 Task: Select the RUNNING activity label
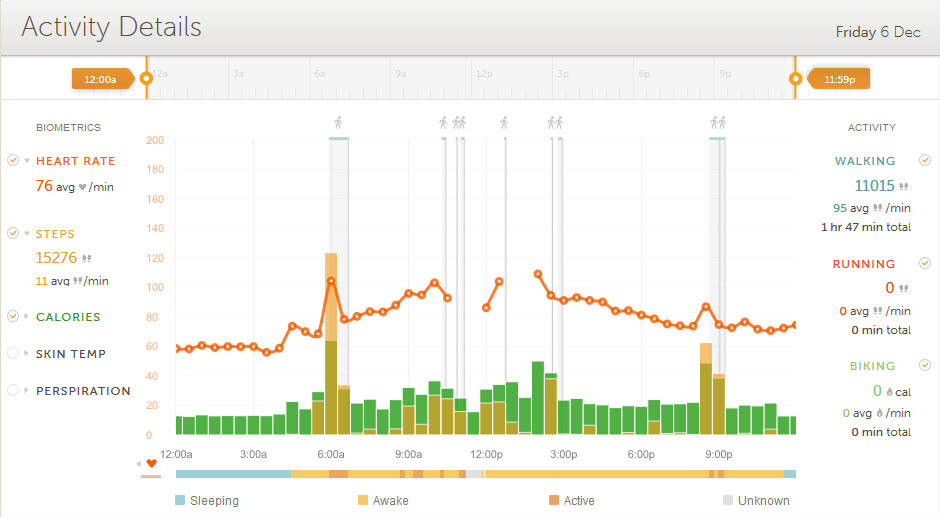coord(864,264)
